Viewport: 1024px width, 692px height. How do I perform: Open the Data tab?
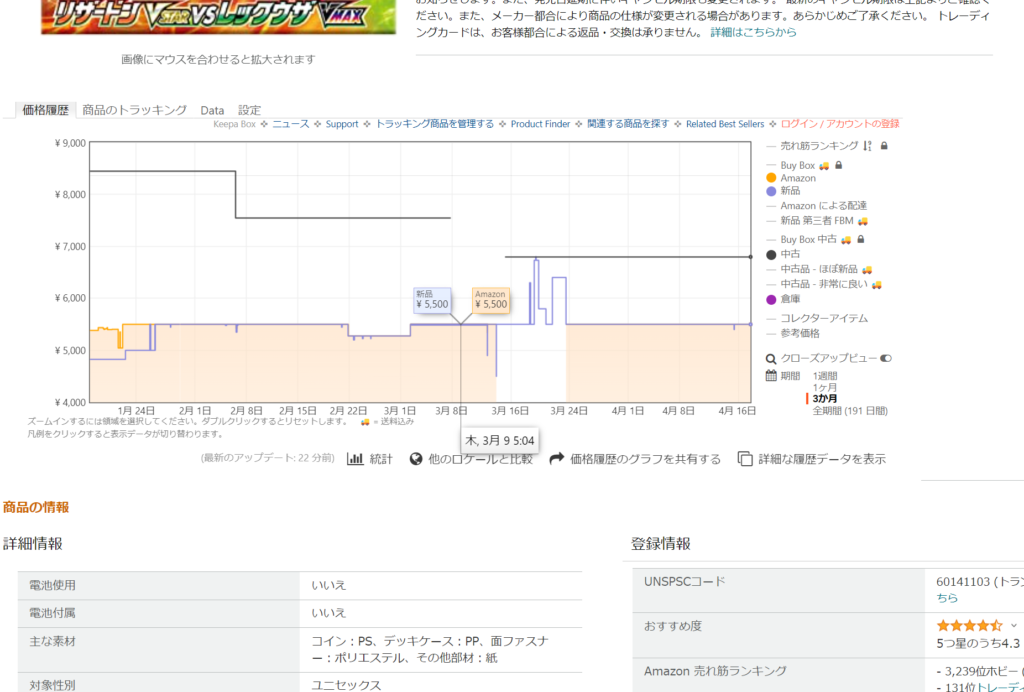point(212,110)
